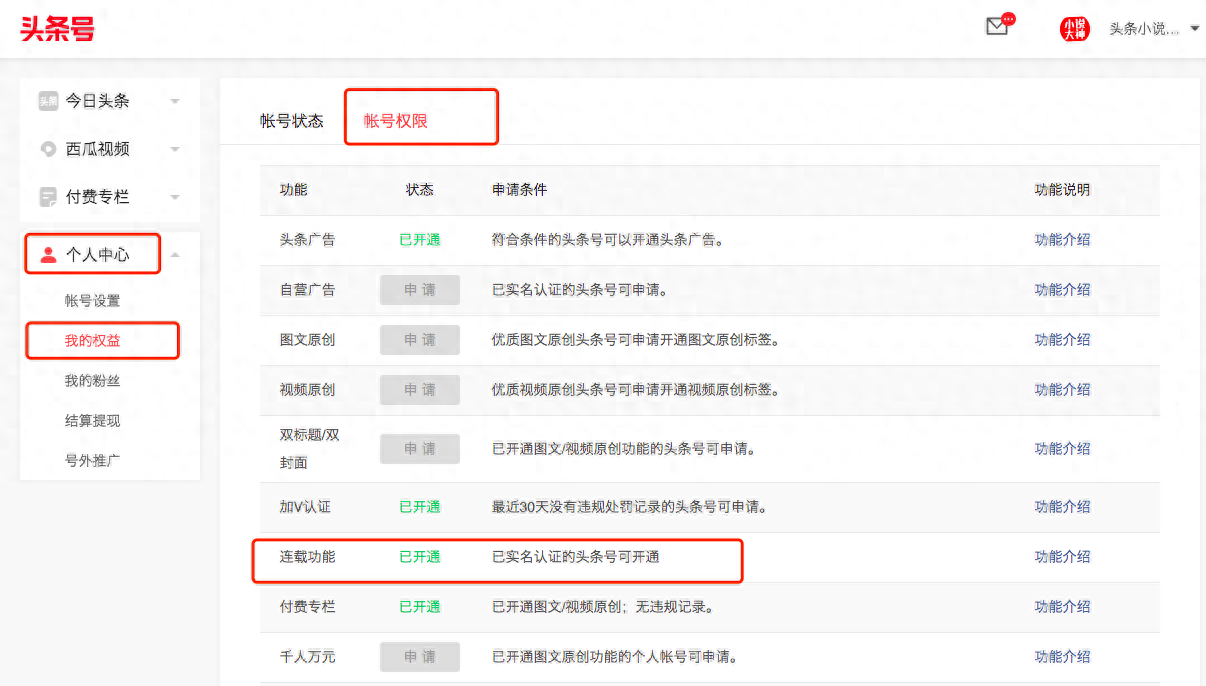The height and width of the screenshot is (686, 1206).
Task: Click the 今日头条 sidebar icon
Action: pyautogui.click(x=48, y=101)
